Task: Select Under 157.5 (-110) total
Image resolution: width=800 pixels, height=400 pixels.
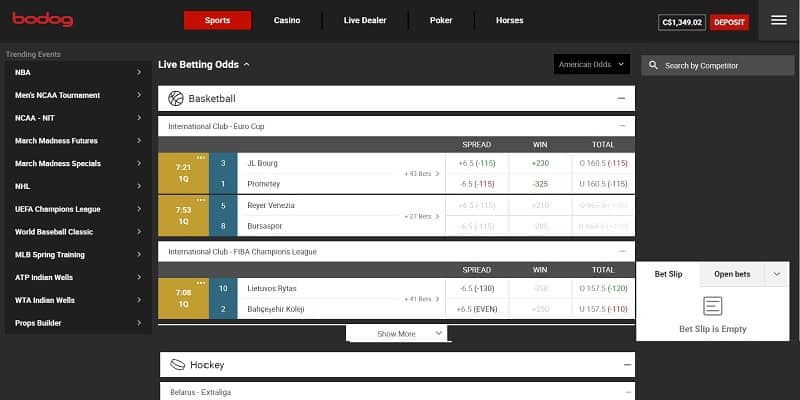Action: [603, 309]
